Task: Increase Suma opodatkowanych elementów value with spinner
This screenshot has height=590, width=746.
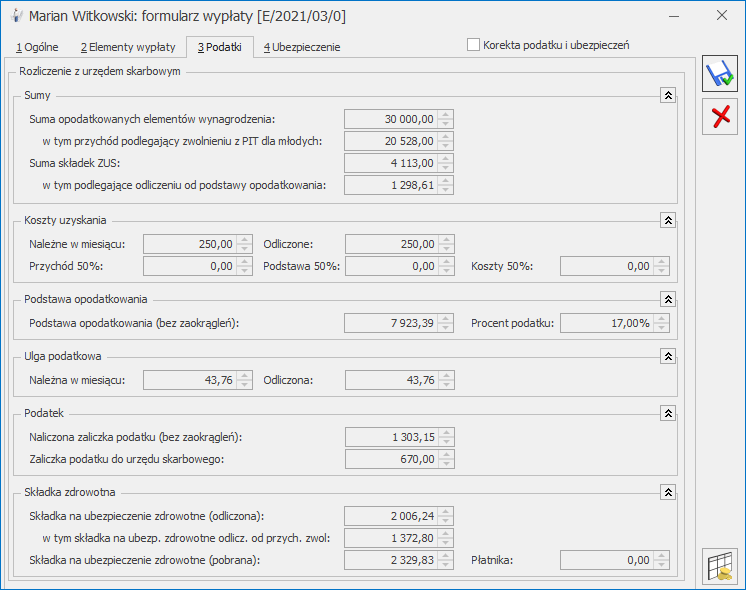Action: 445,115
